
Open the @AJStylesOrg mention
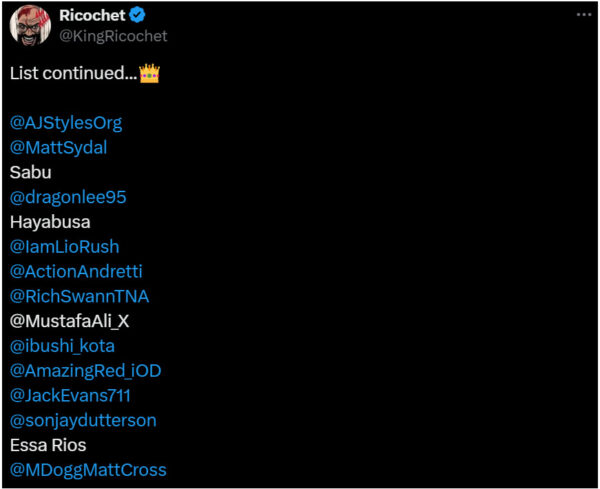[66, 123]
